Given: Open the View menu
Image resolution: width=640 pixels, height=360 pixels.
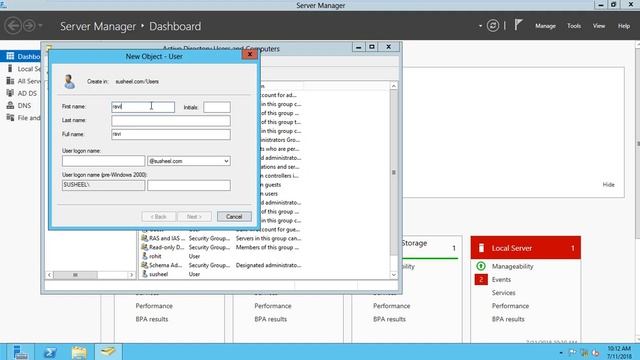Looking at the screenshot, I should coord(599,26).
